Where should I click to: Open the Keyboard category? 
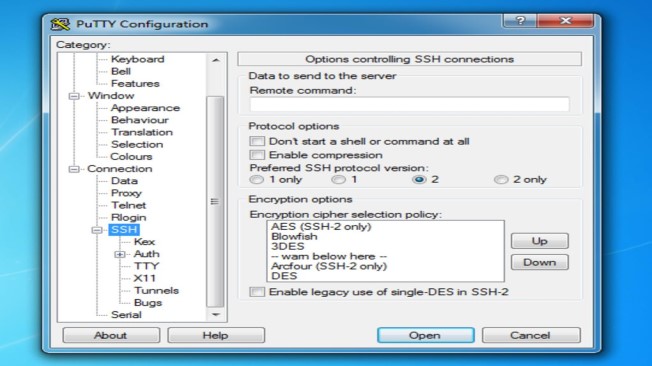coord(138,59)
